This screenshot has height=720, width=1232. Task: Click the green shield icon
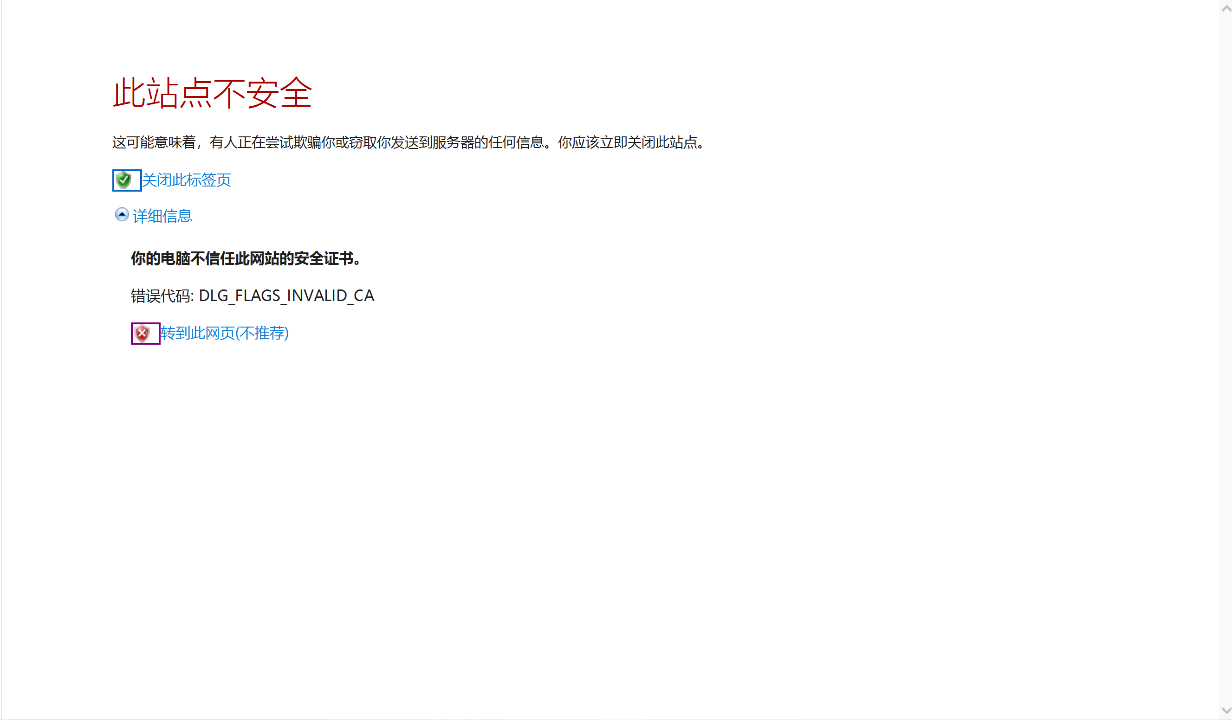[x=124, y=180]
